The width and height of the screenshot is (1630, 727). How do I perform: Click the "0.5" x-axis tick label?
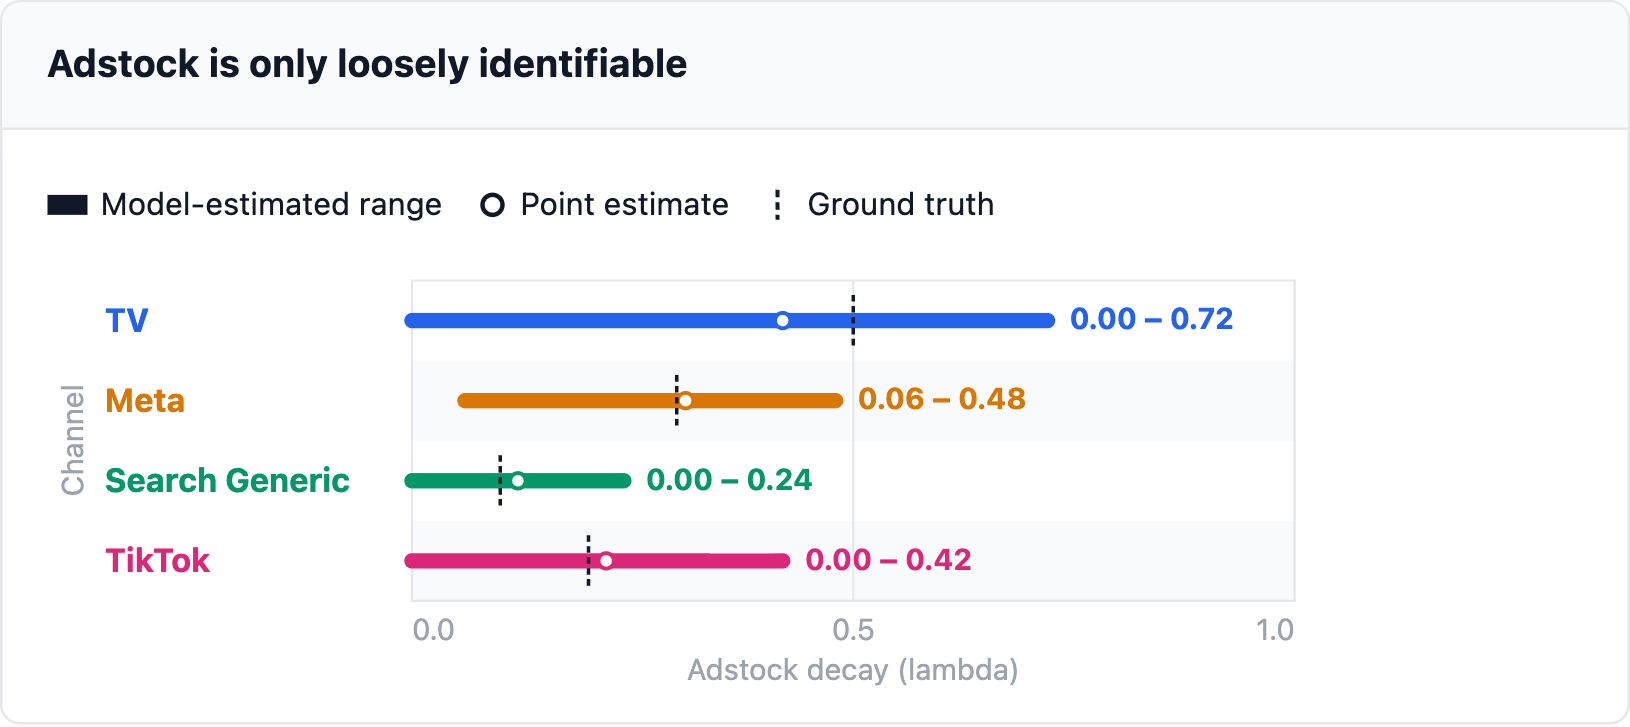tap(853, 630)
